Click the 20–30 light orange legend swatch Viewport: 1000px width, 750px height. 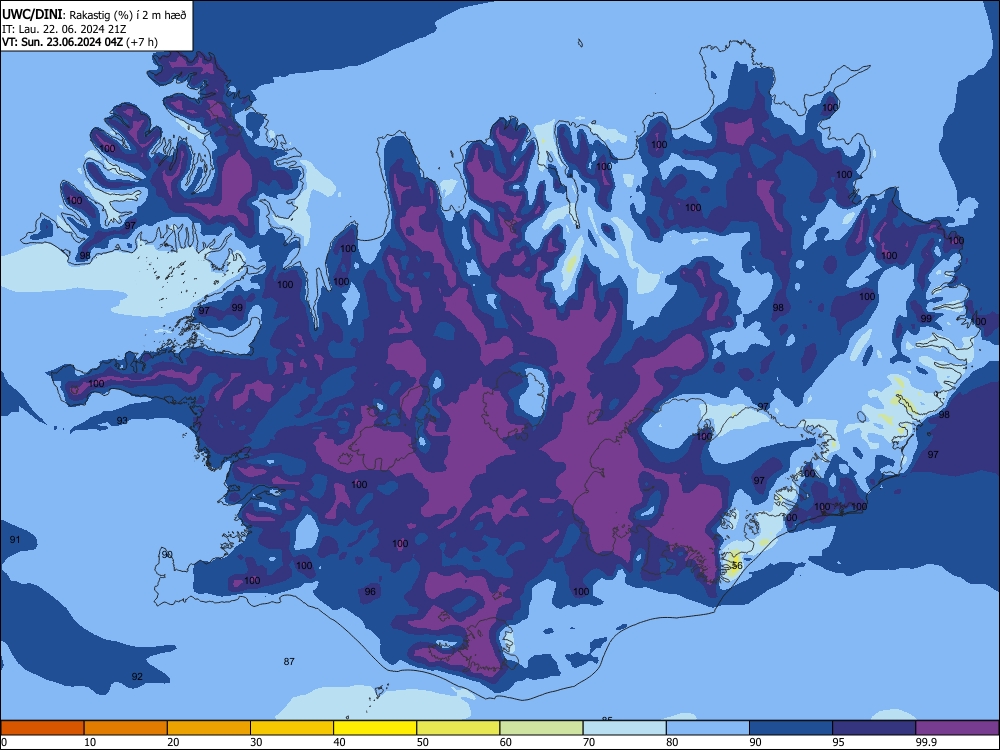point(209,728)
